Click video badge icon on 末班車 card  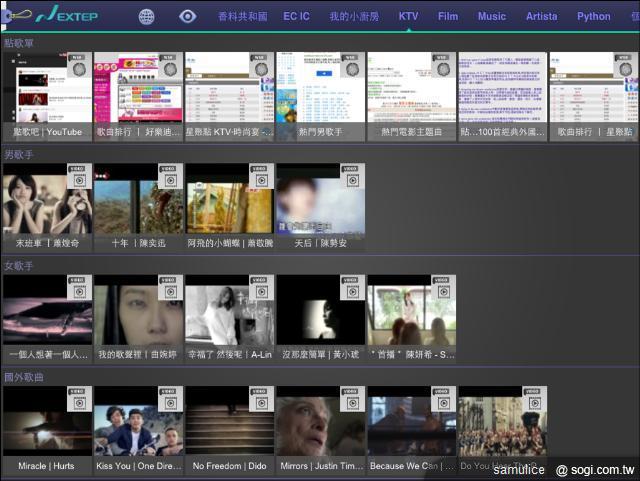click(79, 176)
